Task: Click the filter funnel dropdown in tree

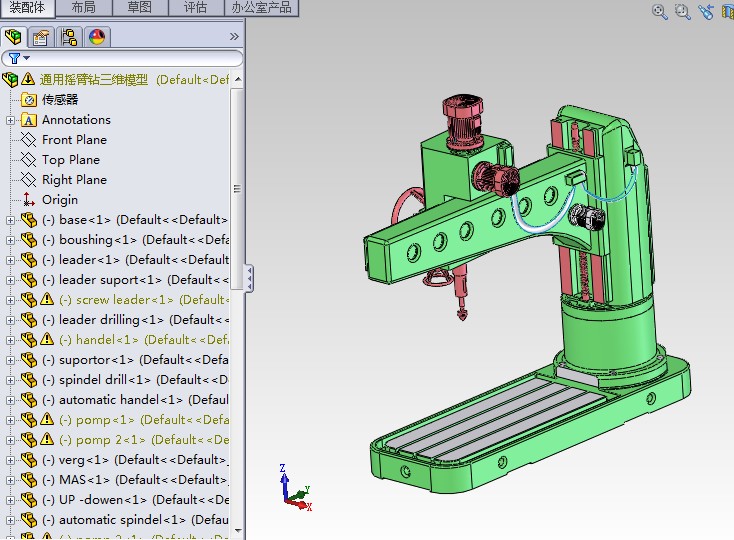Action: tap(15, 59)
